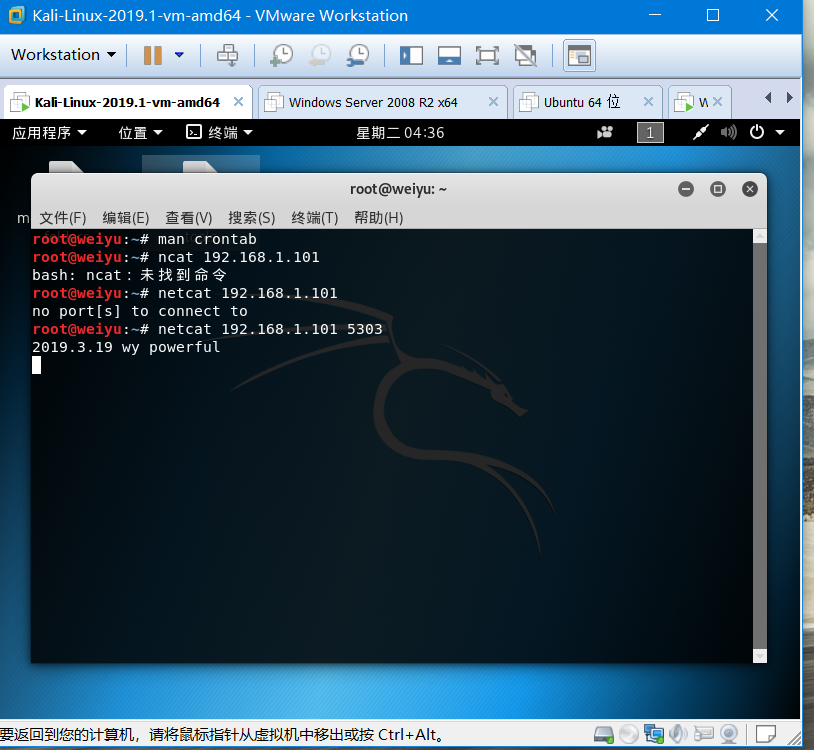Send Ctrl+Alt+Del to virtual machine
Viewport: 814px width, 750px height.
227,55
